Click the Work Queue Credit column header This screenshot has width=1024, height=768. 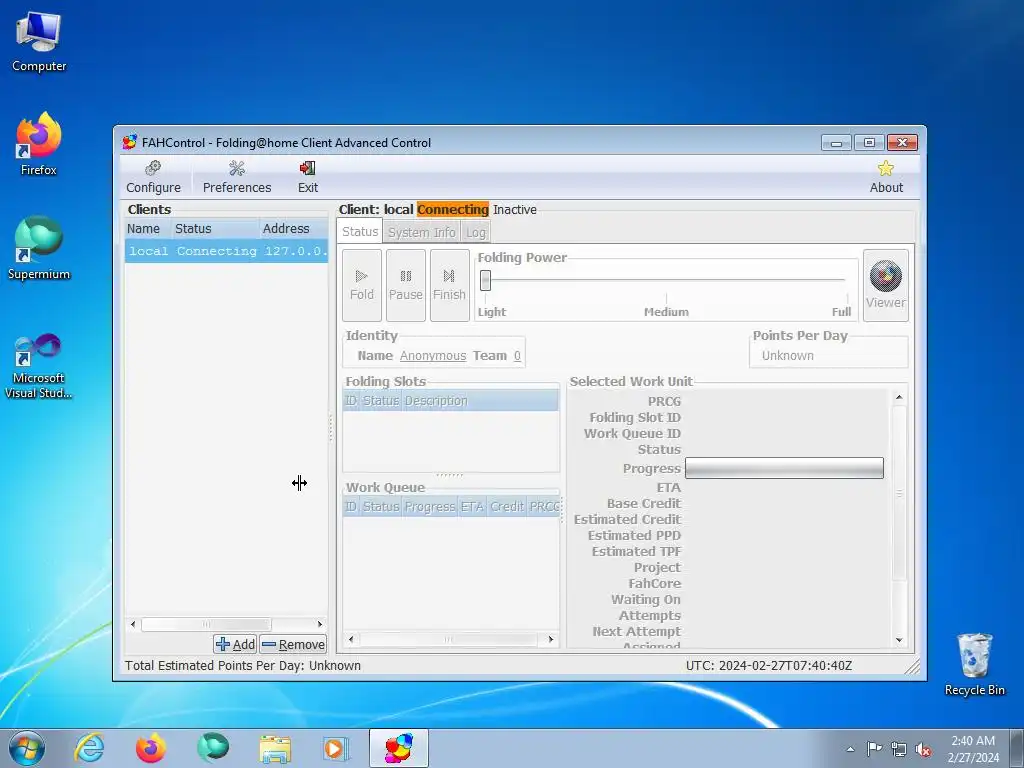point(507,507)
